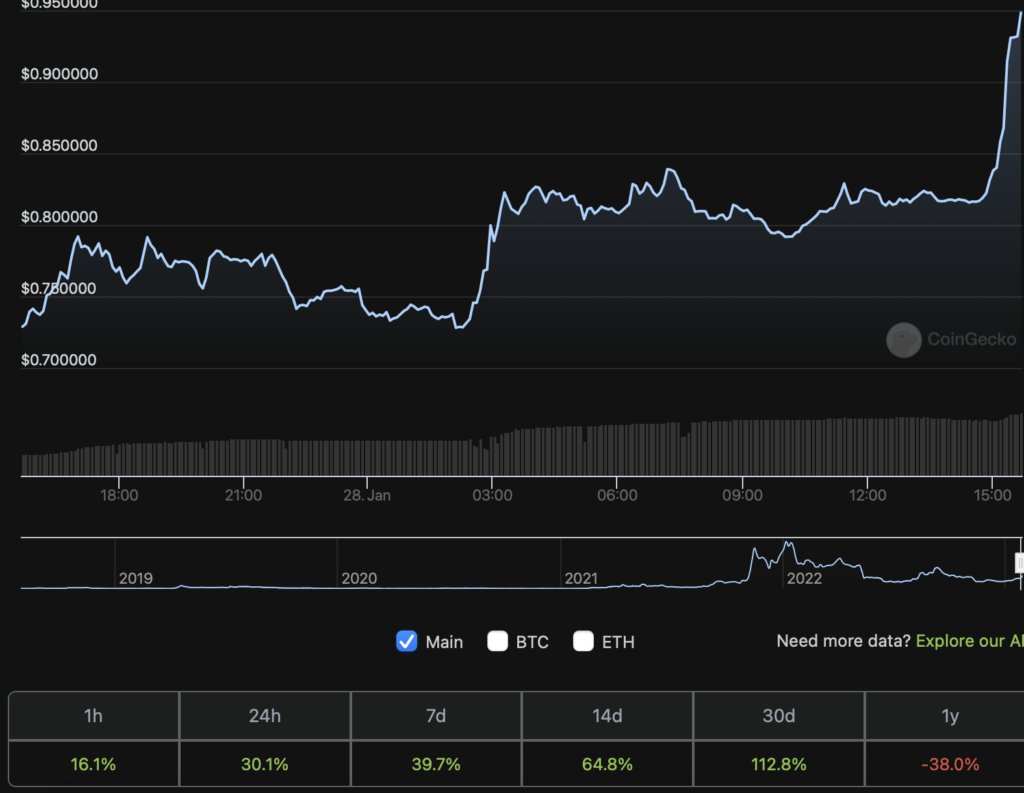Click the 14d column header
The width and height of the screenshot is (1024, 793).
tap(607, 716)
